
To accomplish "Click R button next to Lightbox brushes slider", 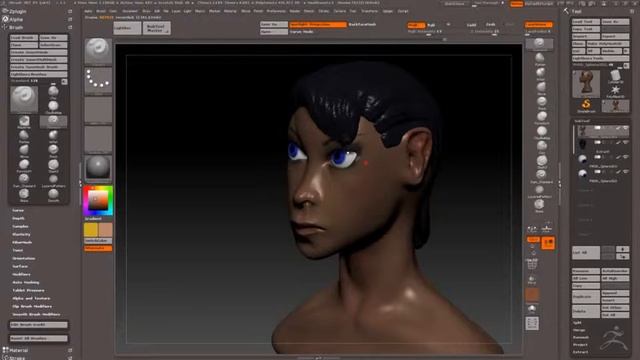I will click(64, 82).
